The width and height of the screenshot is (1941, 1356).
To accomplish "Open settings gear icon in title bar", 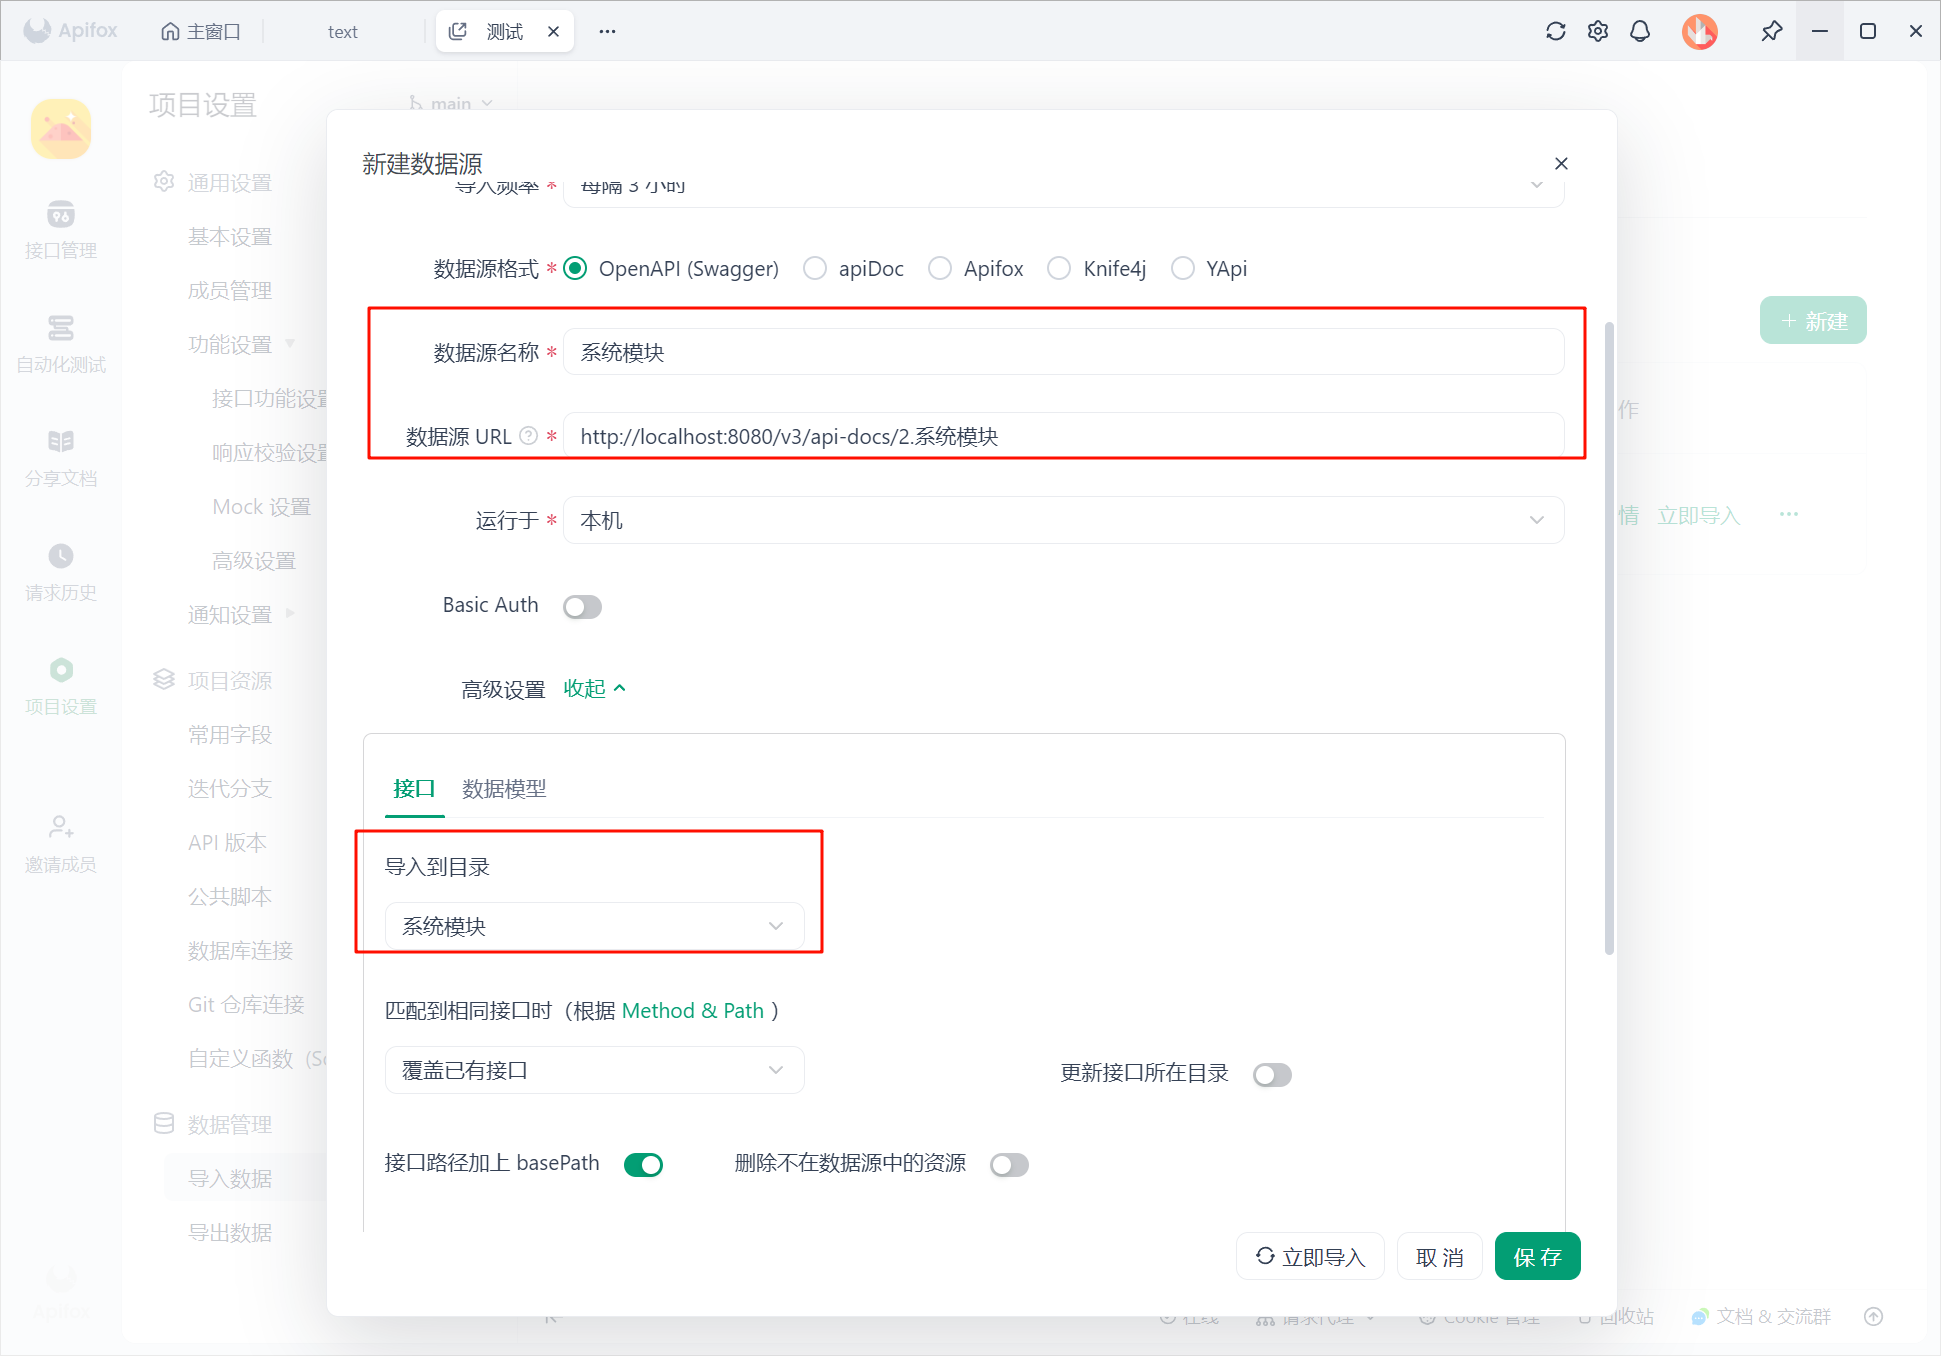I will 1598,31.
